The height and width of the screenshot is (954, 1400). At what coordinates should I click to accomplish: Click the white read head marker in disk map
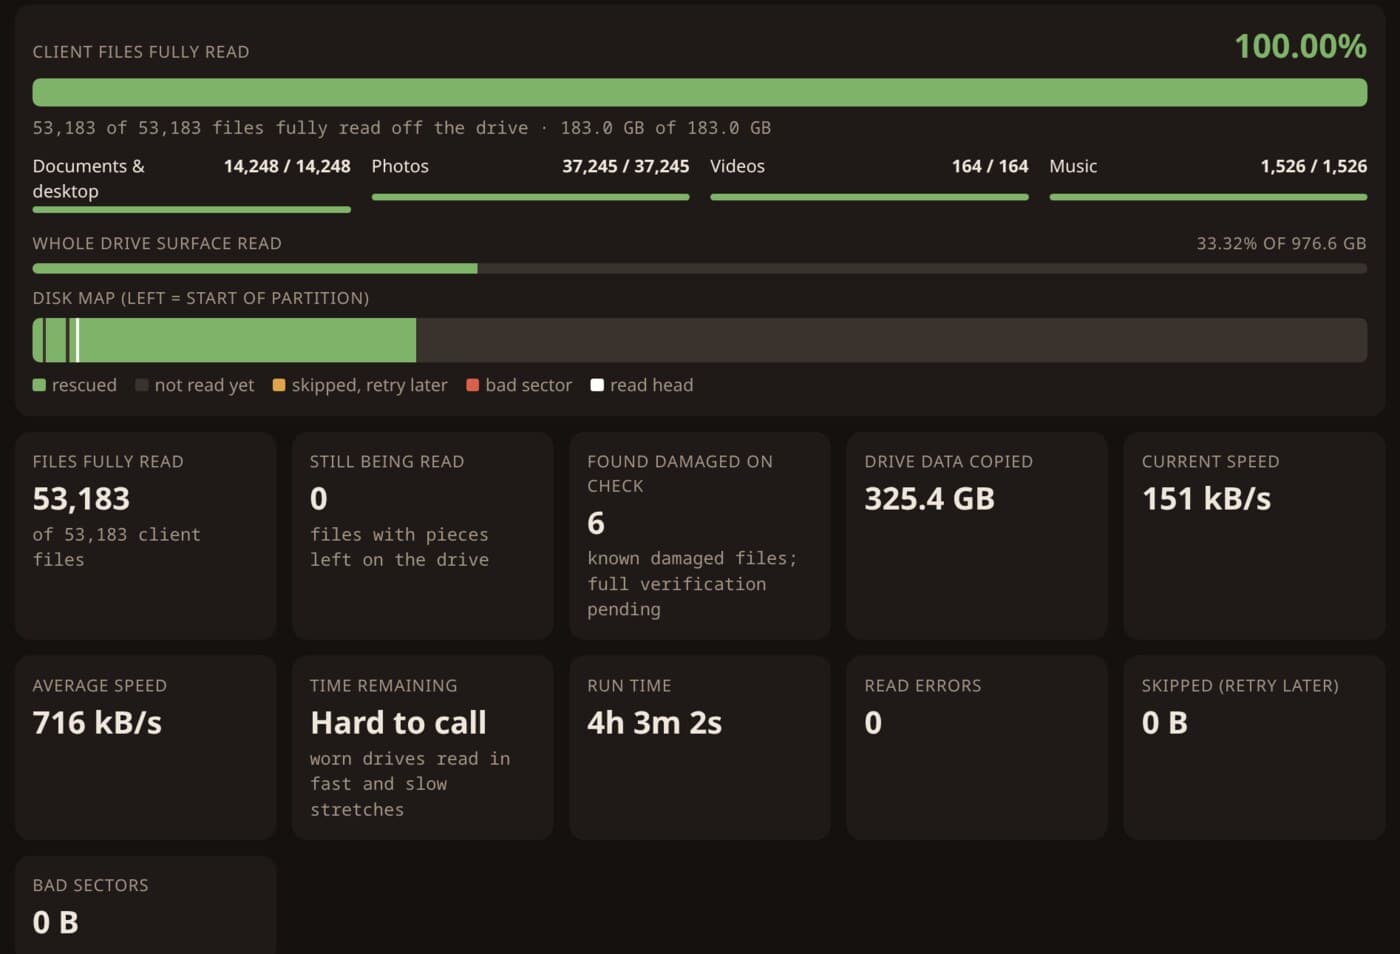click(77, 340)
